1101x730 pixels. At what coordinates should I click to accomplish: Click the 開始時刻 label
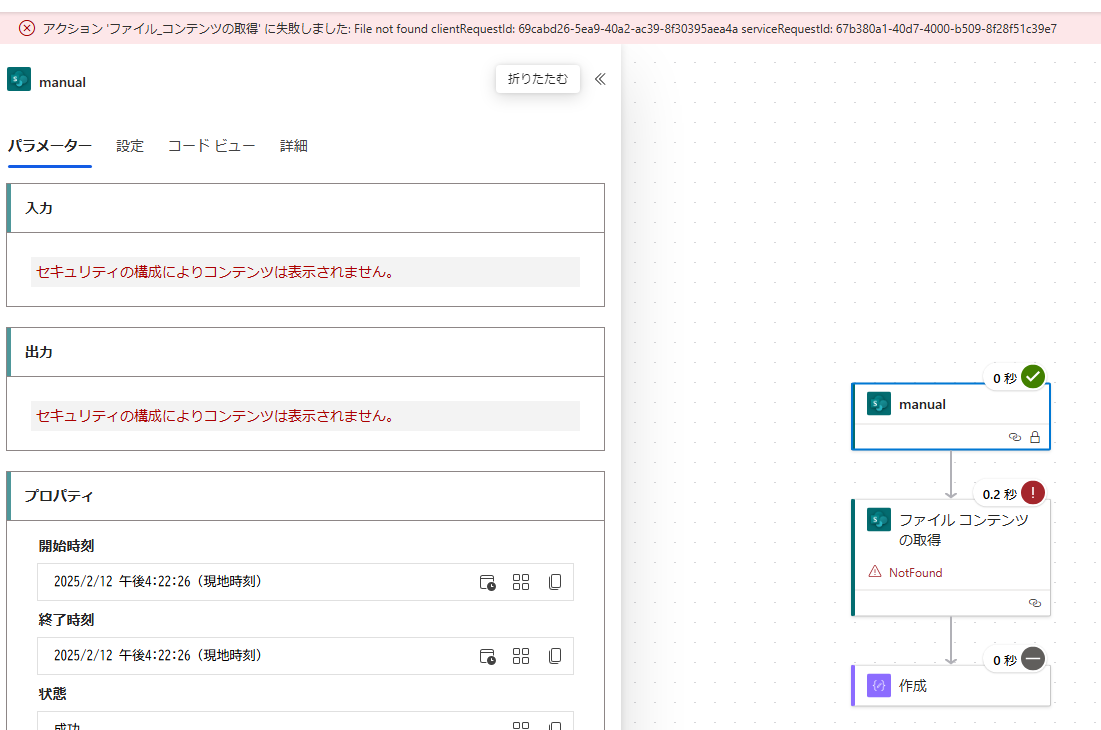(x=67, y=546)
